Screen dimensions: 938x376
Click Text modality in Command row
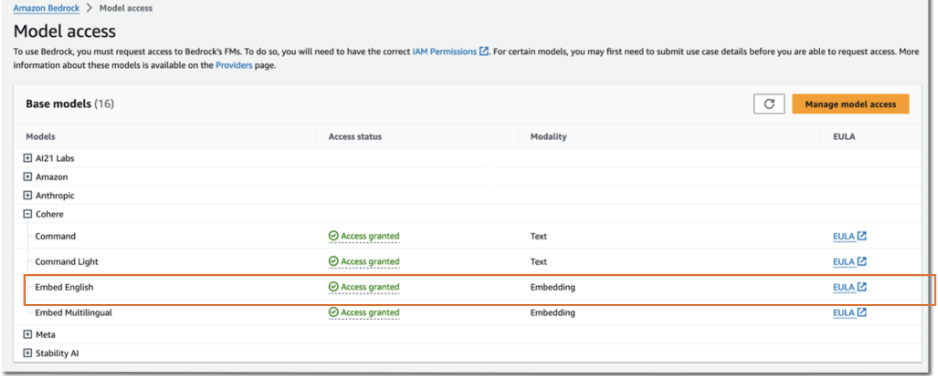(538, 236)
